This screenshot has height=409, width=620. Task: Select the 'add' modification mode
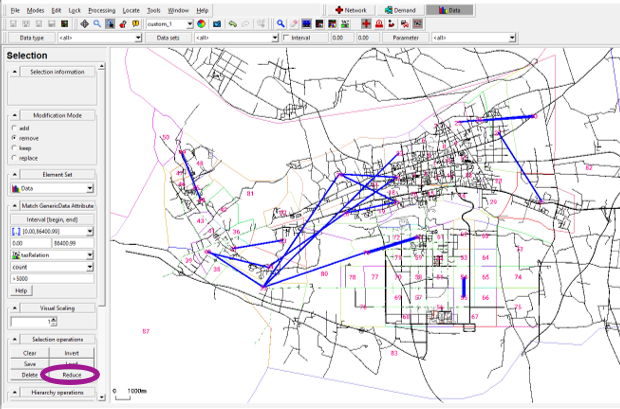13,127
